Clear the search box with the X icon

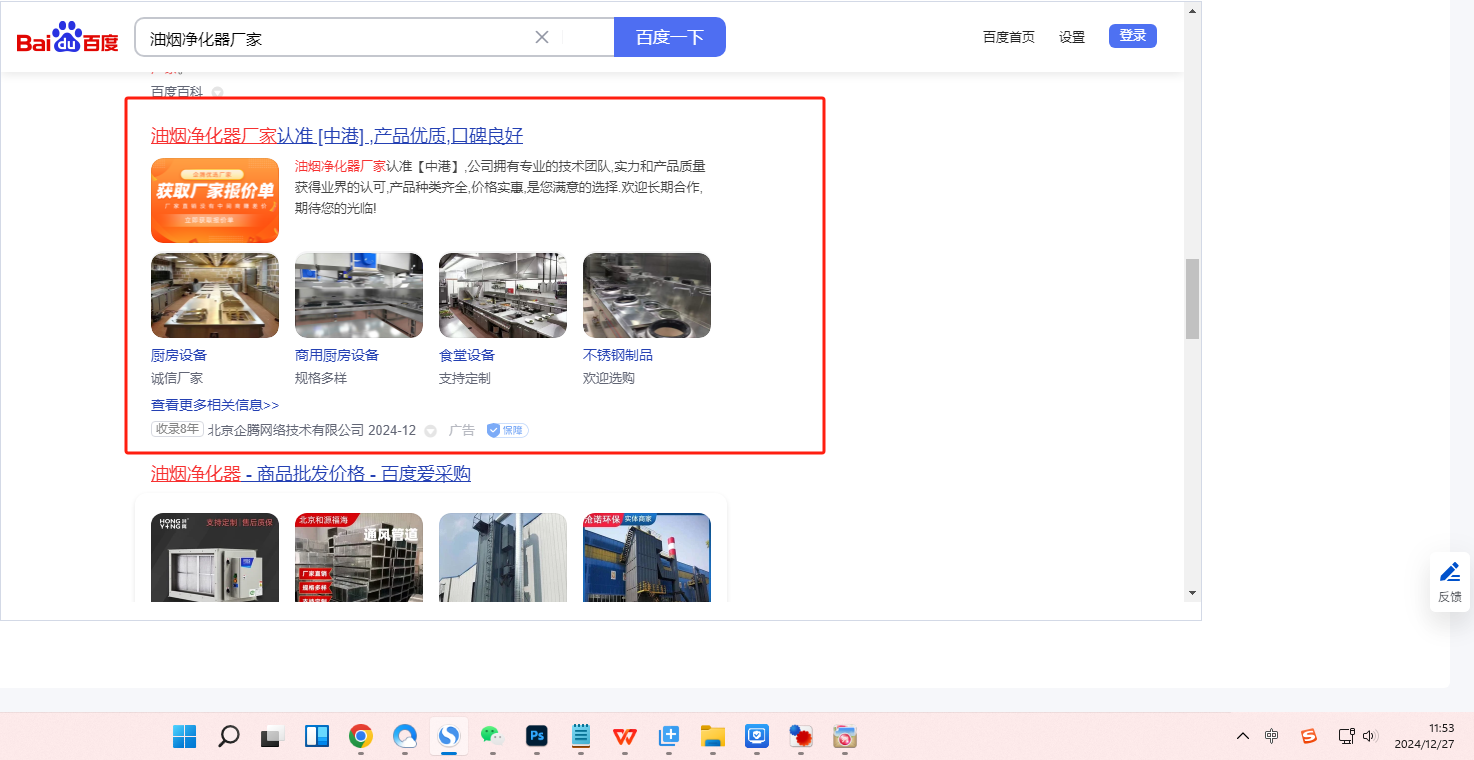(x=542, y=37)
